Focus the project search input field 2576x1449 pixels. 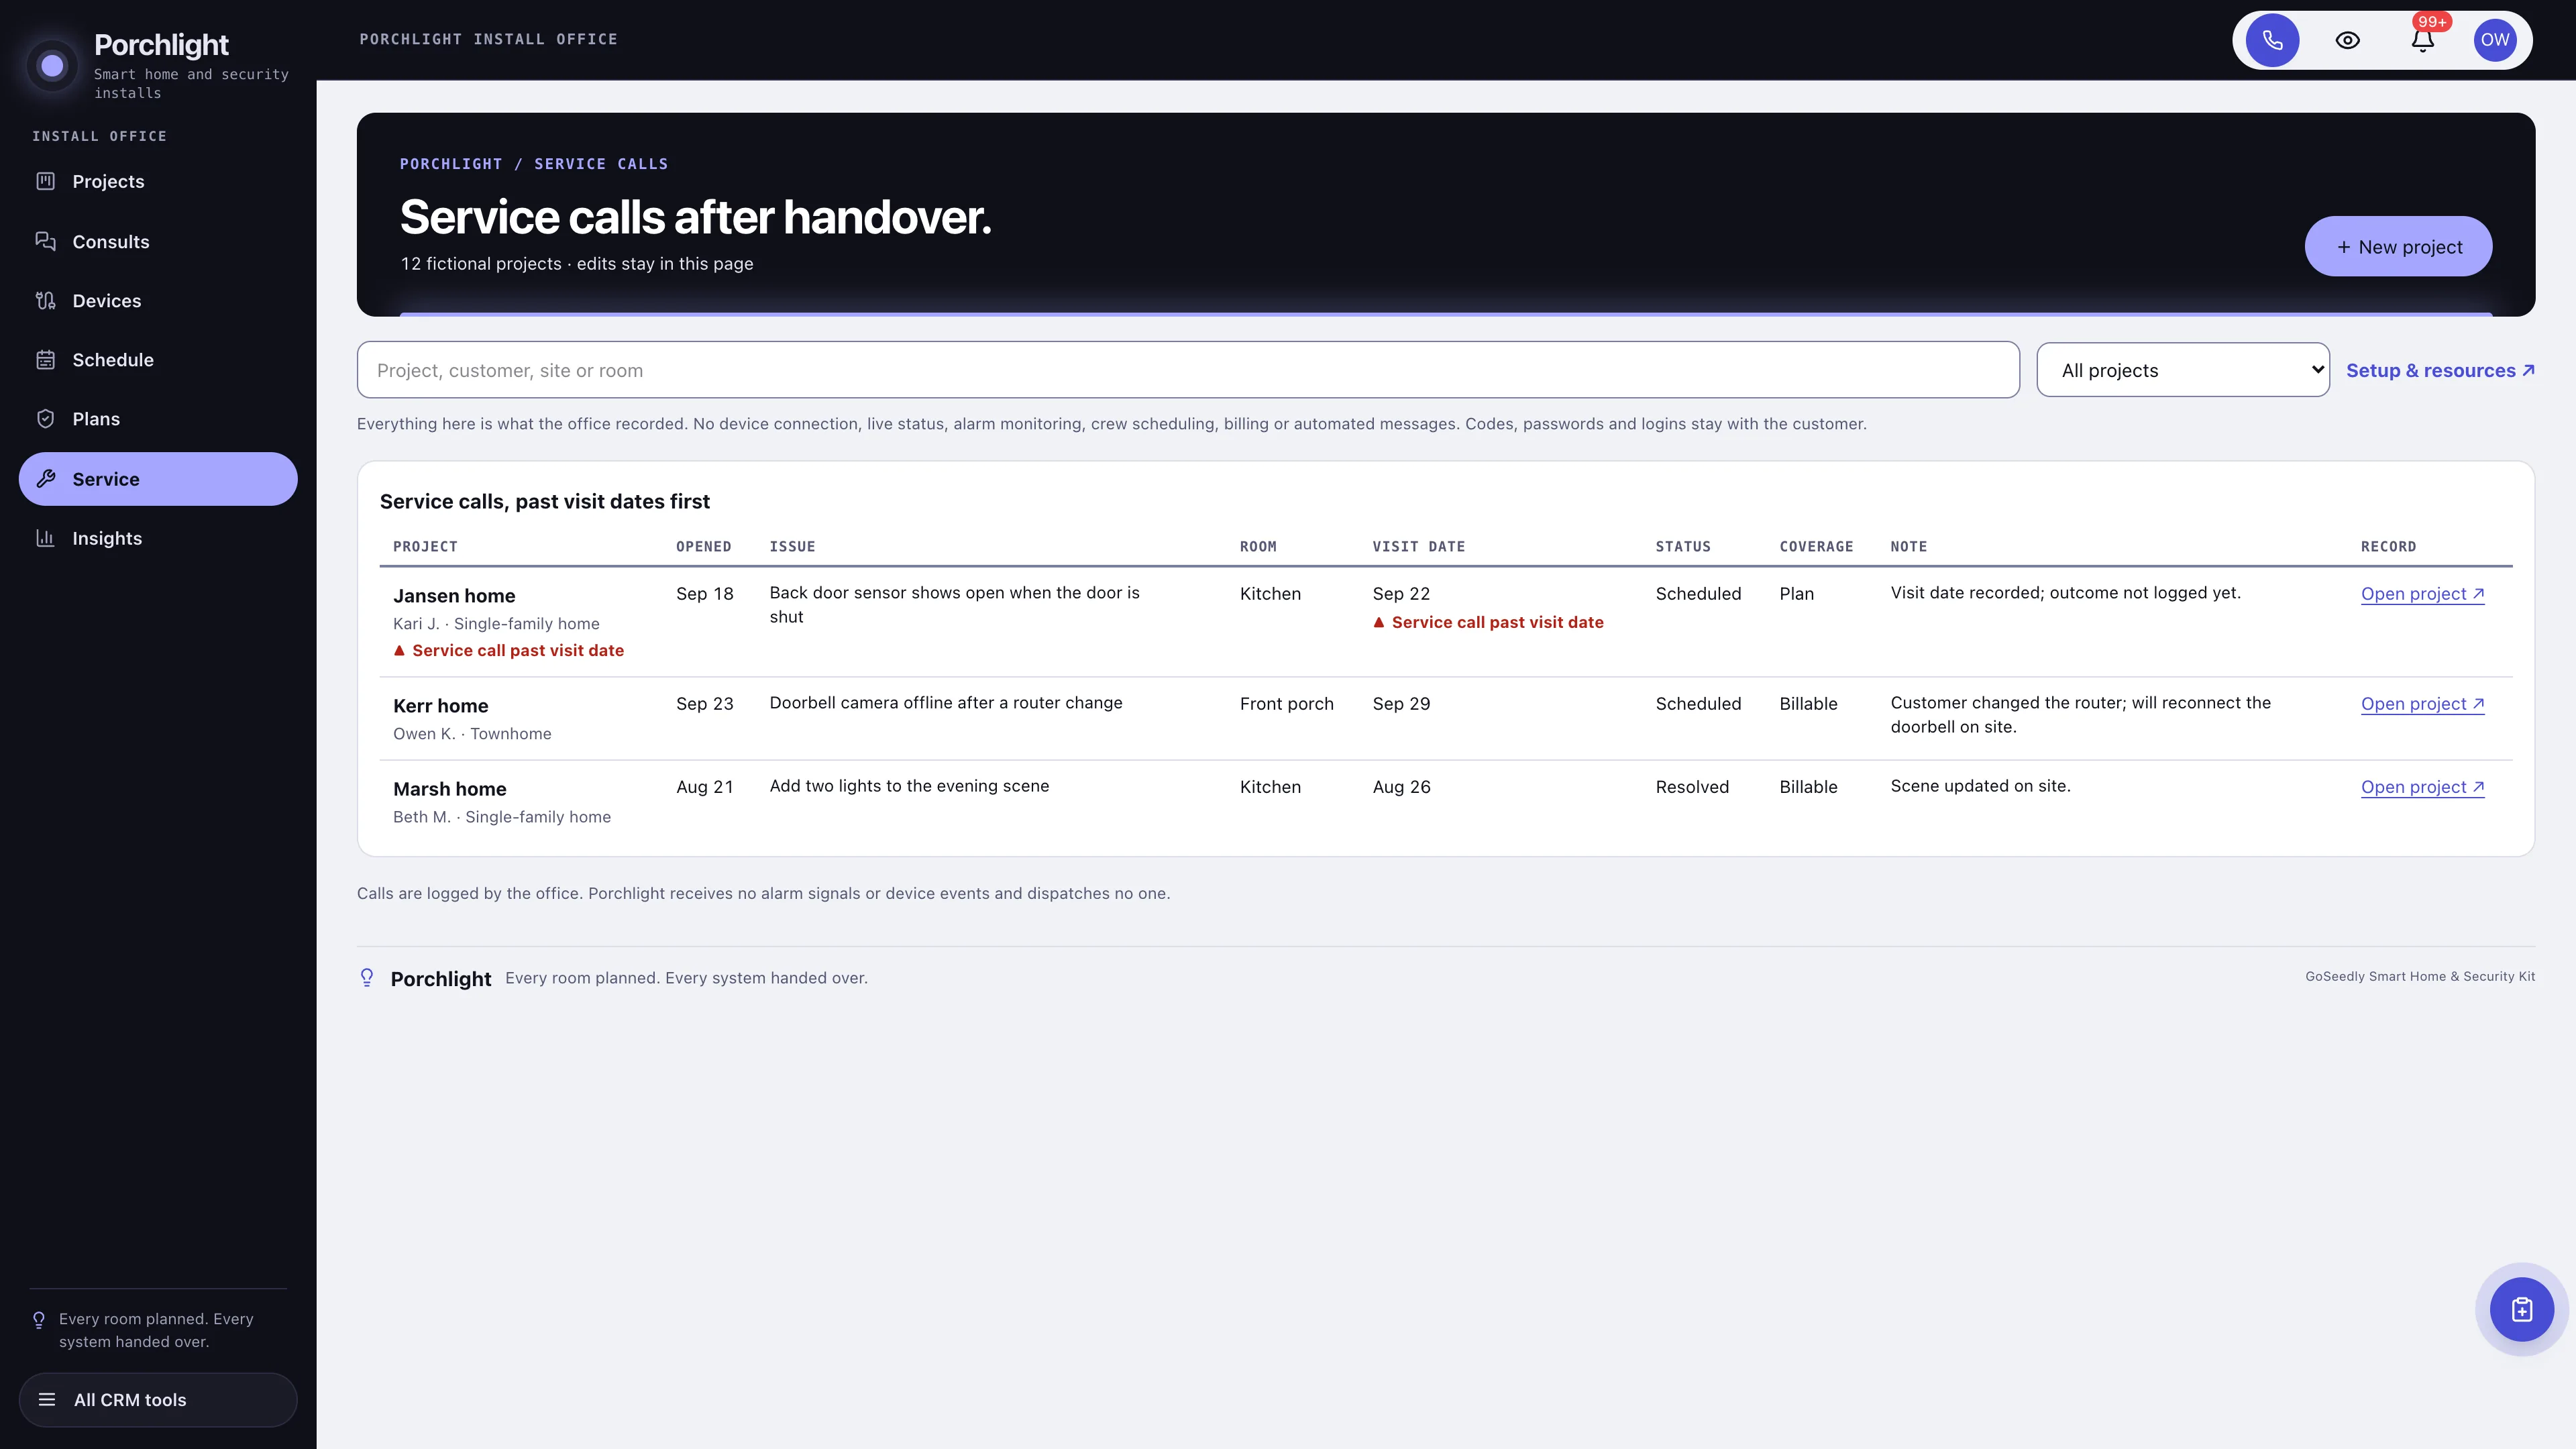click(1188, 370)
